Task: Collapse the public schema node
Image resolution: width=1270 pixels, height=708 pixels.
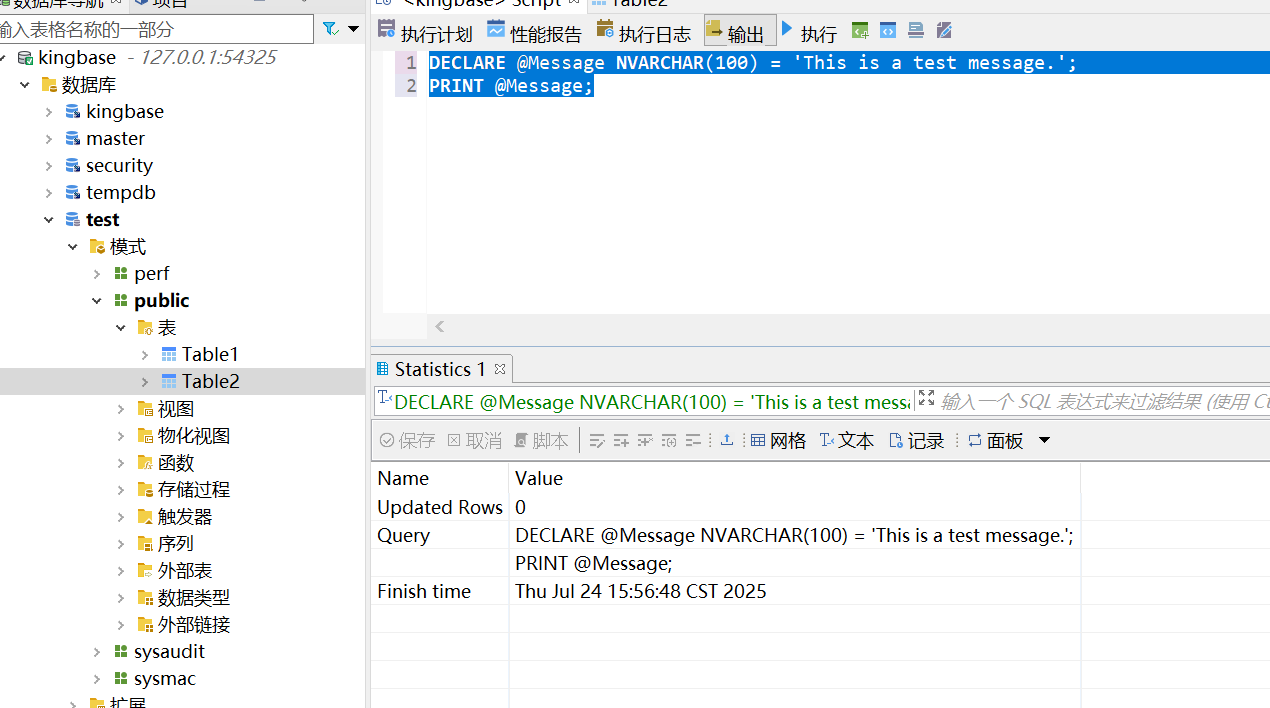Action: 97,301
